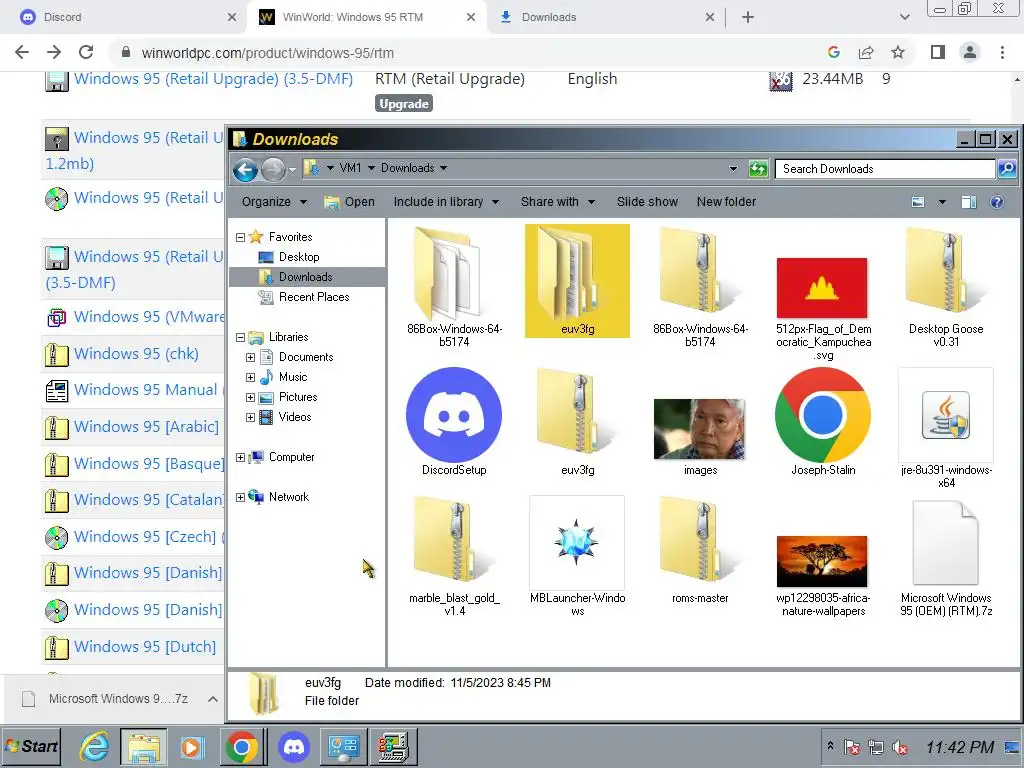Viewport: 1024px width, 768px height.
Task: Click the Explorer Forward arrow button
Action: tap(273, 170)
